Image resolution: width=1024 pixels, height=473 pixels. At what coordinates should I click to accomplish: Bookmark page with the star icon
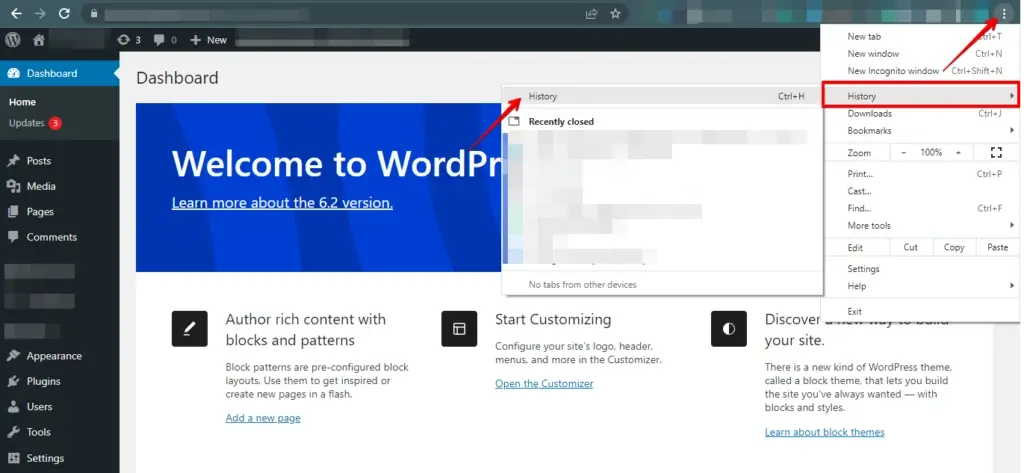click(x=615, y=13)
